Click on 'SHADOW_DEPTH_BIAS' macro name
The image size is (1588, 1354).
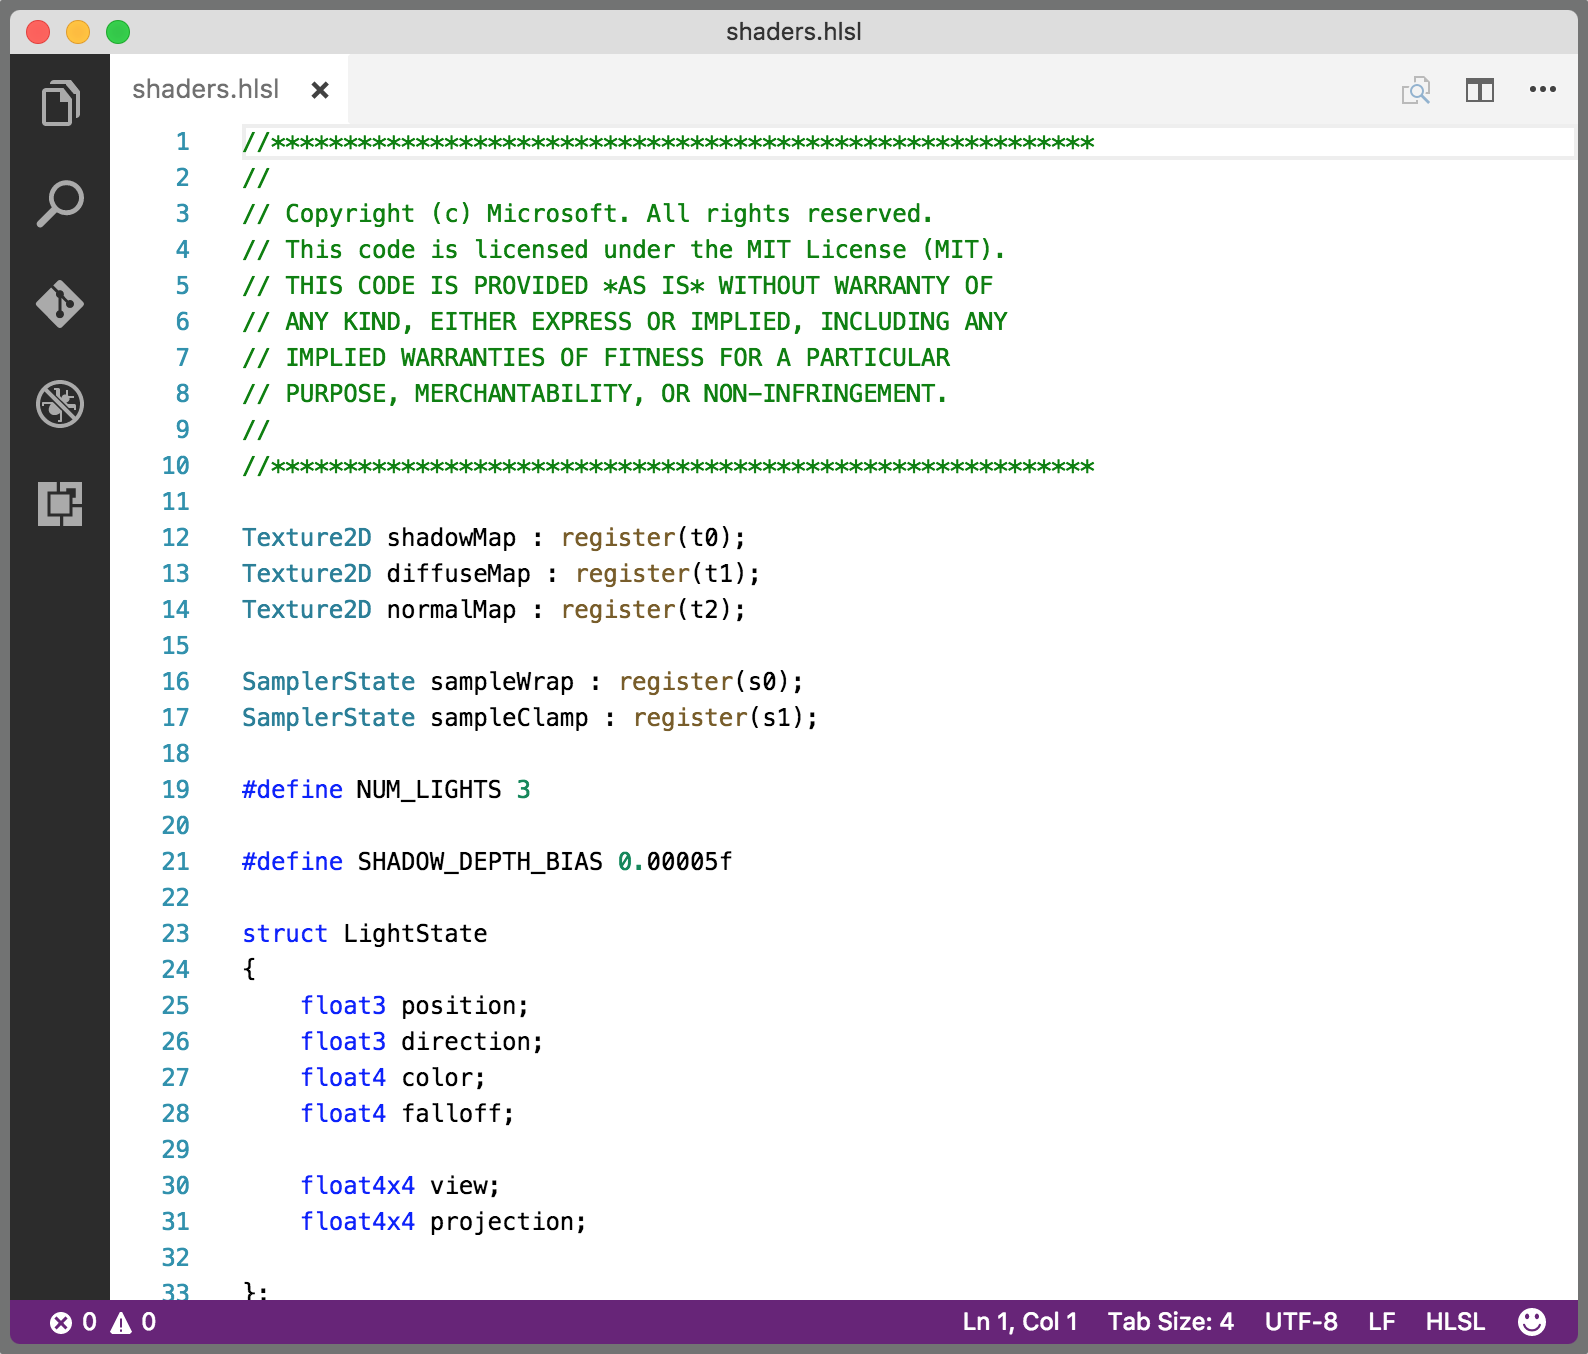point(480,862)
